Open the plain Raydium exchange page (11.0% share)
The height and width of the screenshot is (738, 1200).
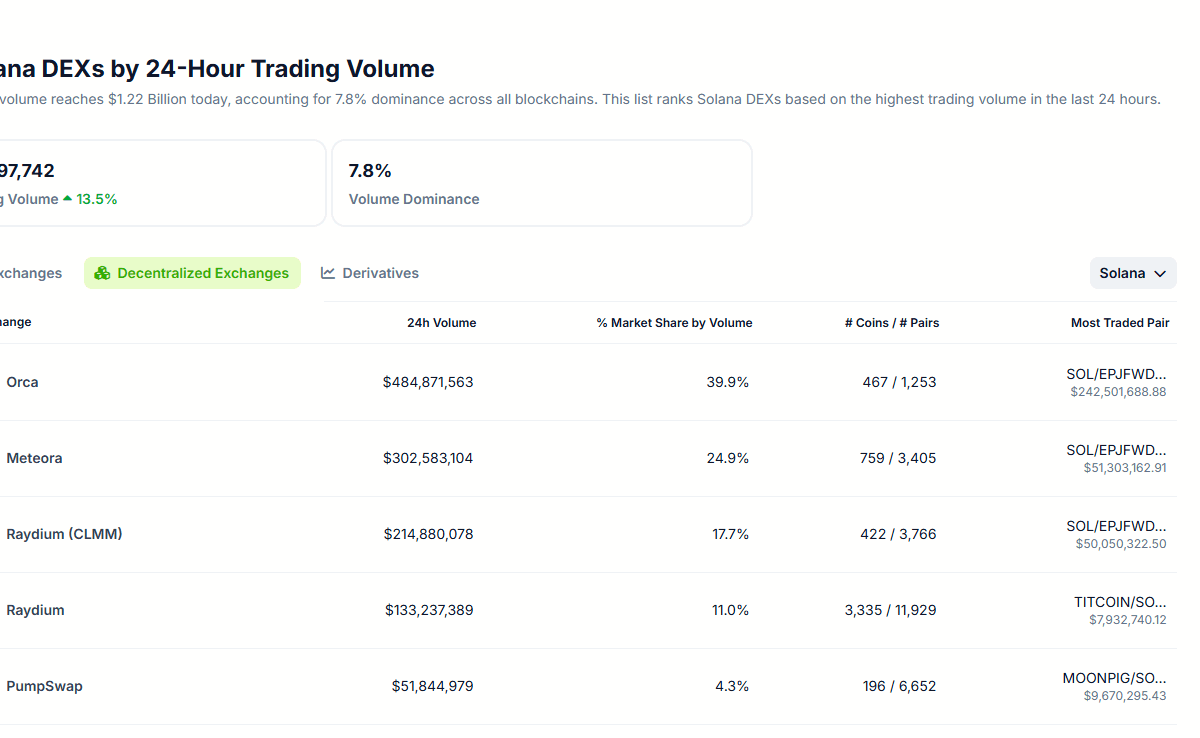(x=35, y=610)
